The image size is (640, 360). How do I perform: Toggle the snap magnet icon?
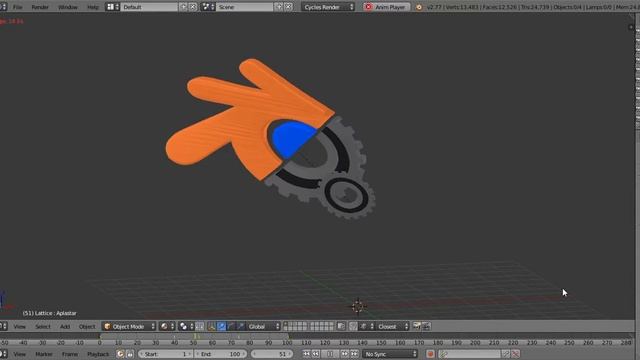pos(353,326)
